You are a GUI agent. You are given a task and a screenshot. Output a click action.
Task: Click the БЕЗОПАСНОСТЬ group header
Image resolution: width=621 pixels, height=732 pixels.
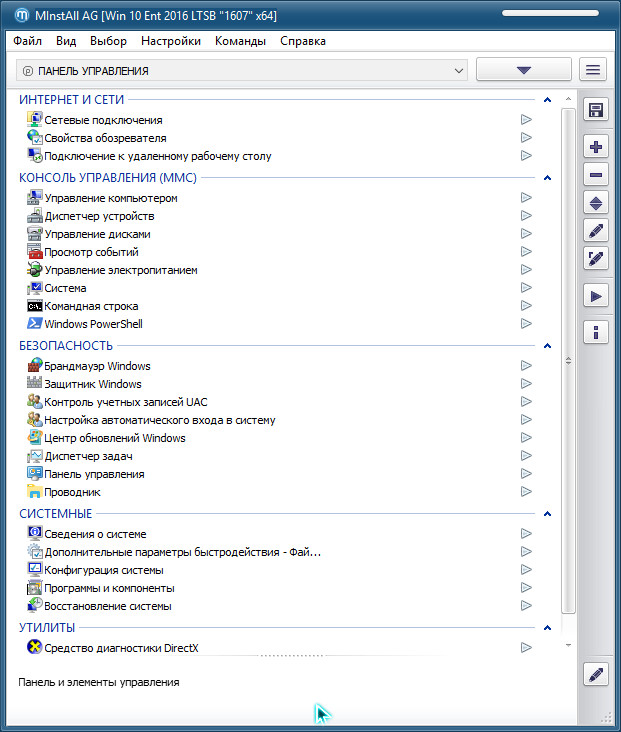coord(66,345)
